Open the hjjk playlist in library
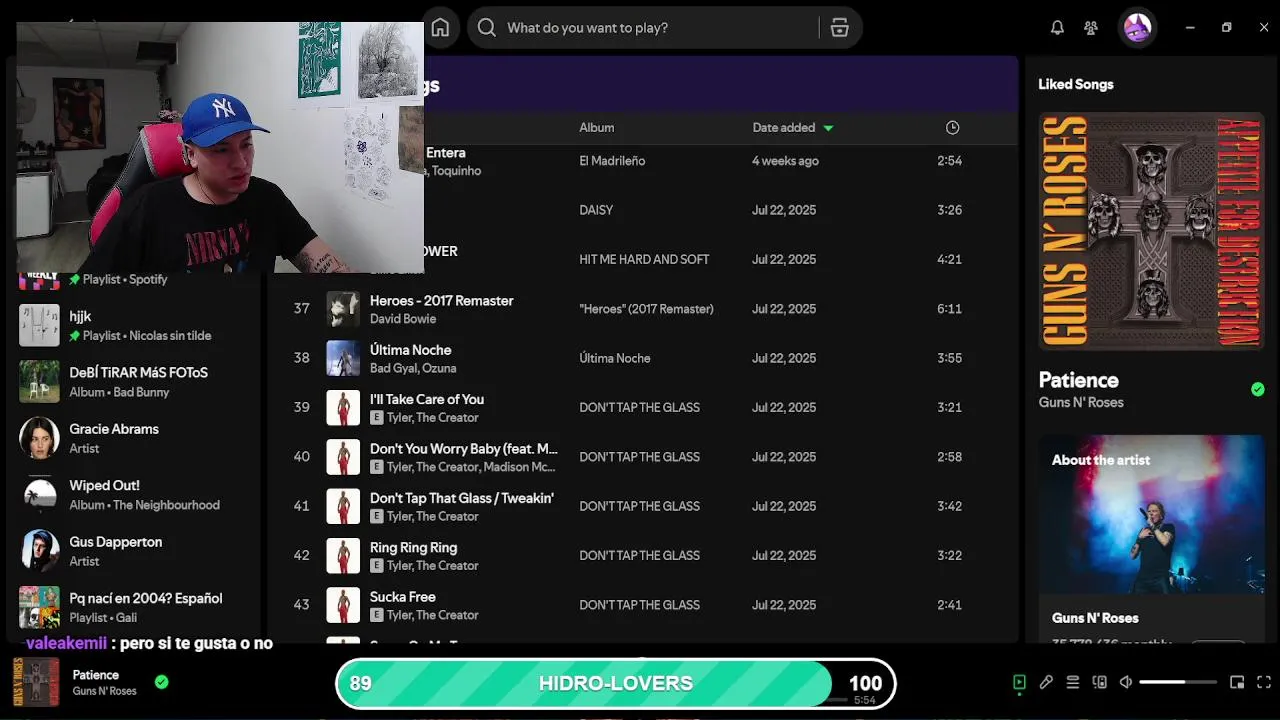The height and width of the screenshot is (720, 1280). tap(136, 326)
